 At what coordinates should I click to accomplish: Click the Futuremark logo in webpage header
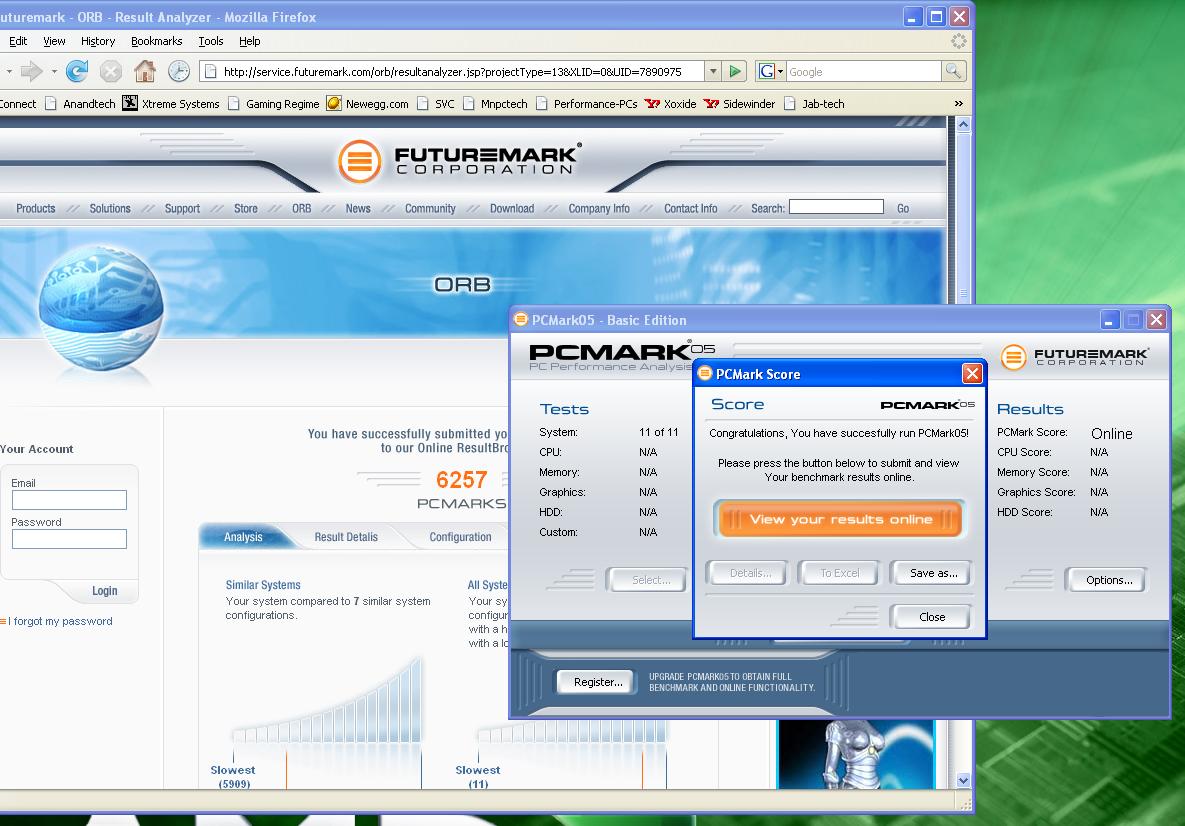tap(459, 159)
